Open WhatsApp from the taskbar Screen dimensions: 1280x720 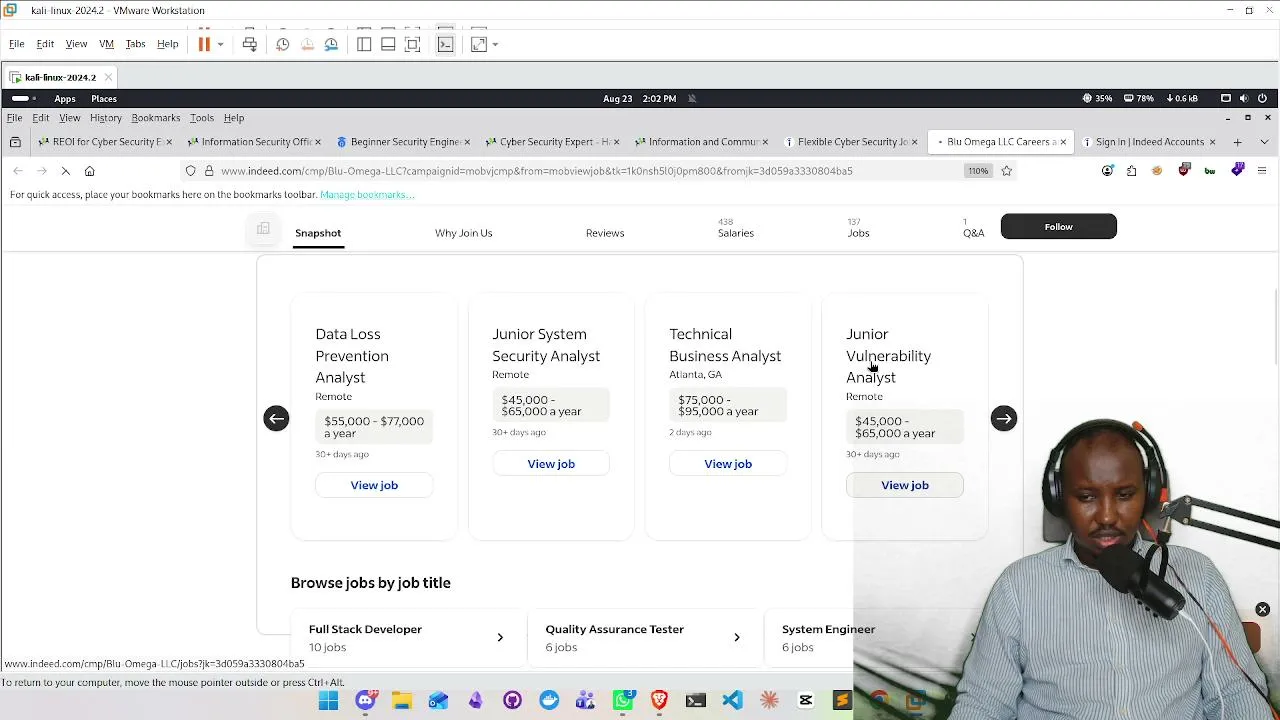click(622, 701)
